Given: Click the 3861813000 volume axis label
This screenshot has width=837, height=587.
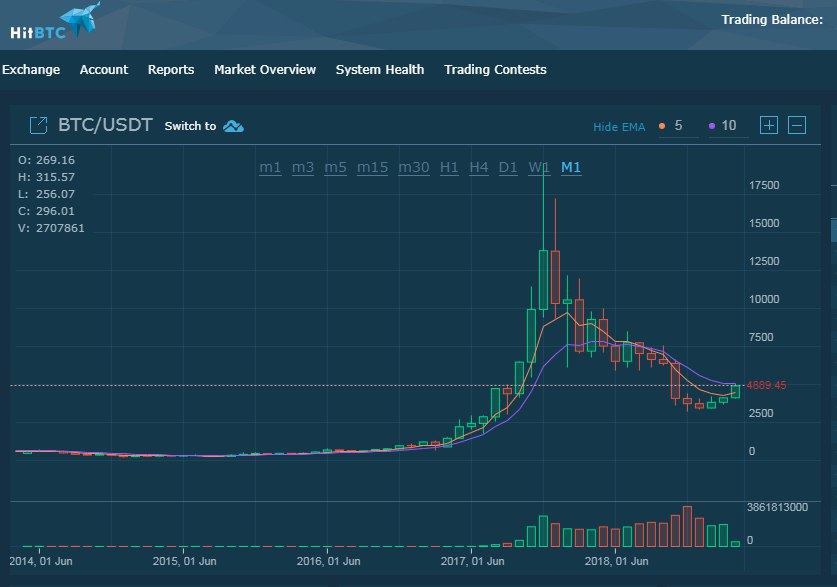Looking at the screenshot, I should (777, 507).
